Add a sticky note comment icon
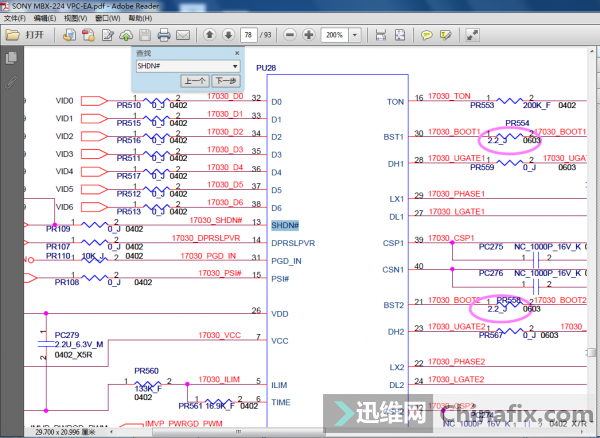This screenshot has height=438, width=600. coord(426,35)
